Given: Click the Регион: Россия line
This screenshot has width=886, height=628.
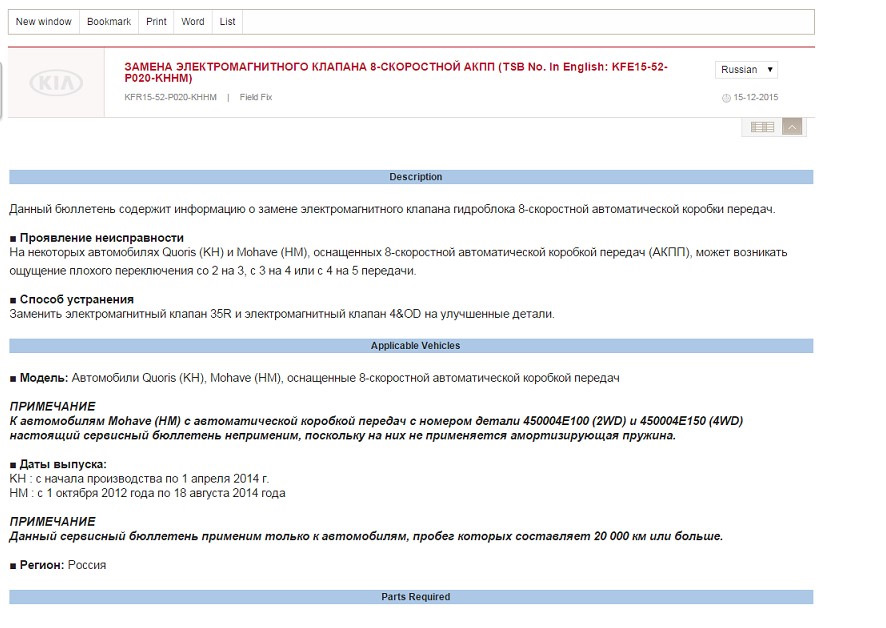Looking at the screenshot, I should (58, 565).
